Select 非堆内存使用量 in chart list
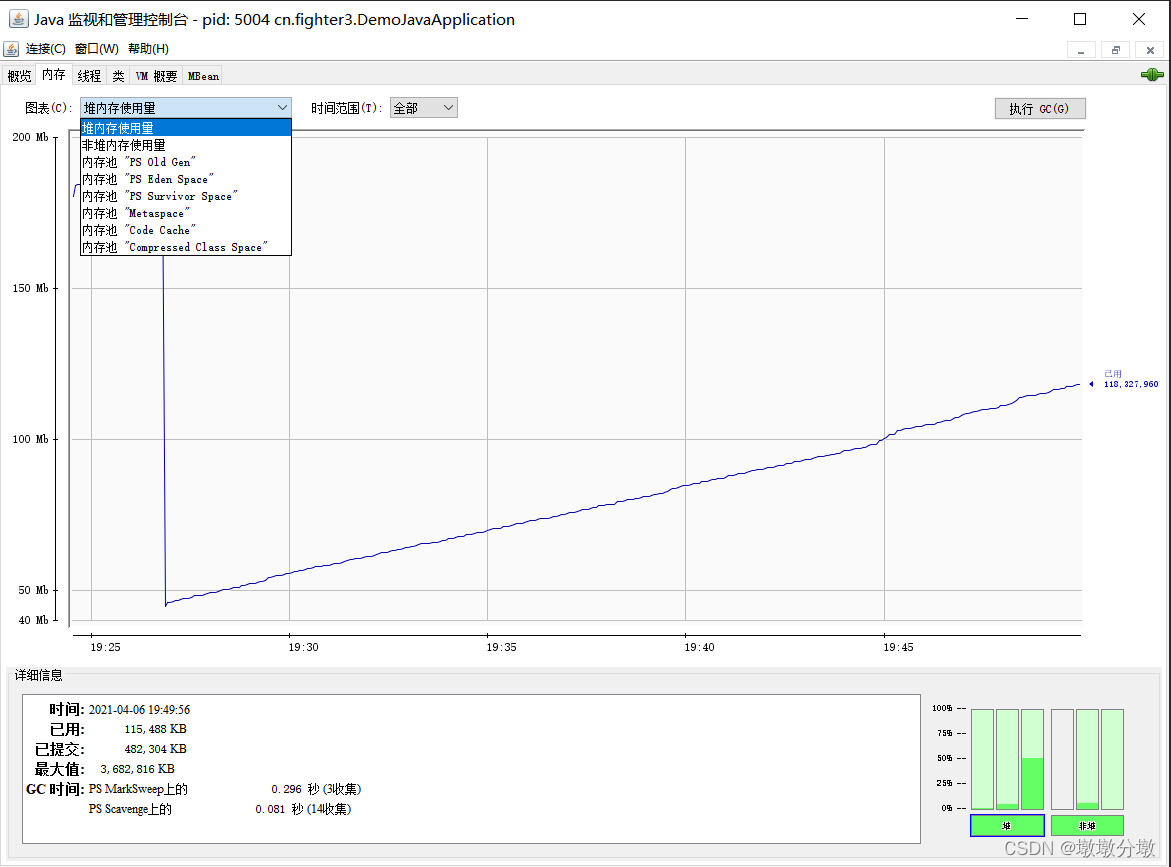The height and width of the screenshot is (867, 1171). (x=185, y=146)
